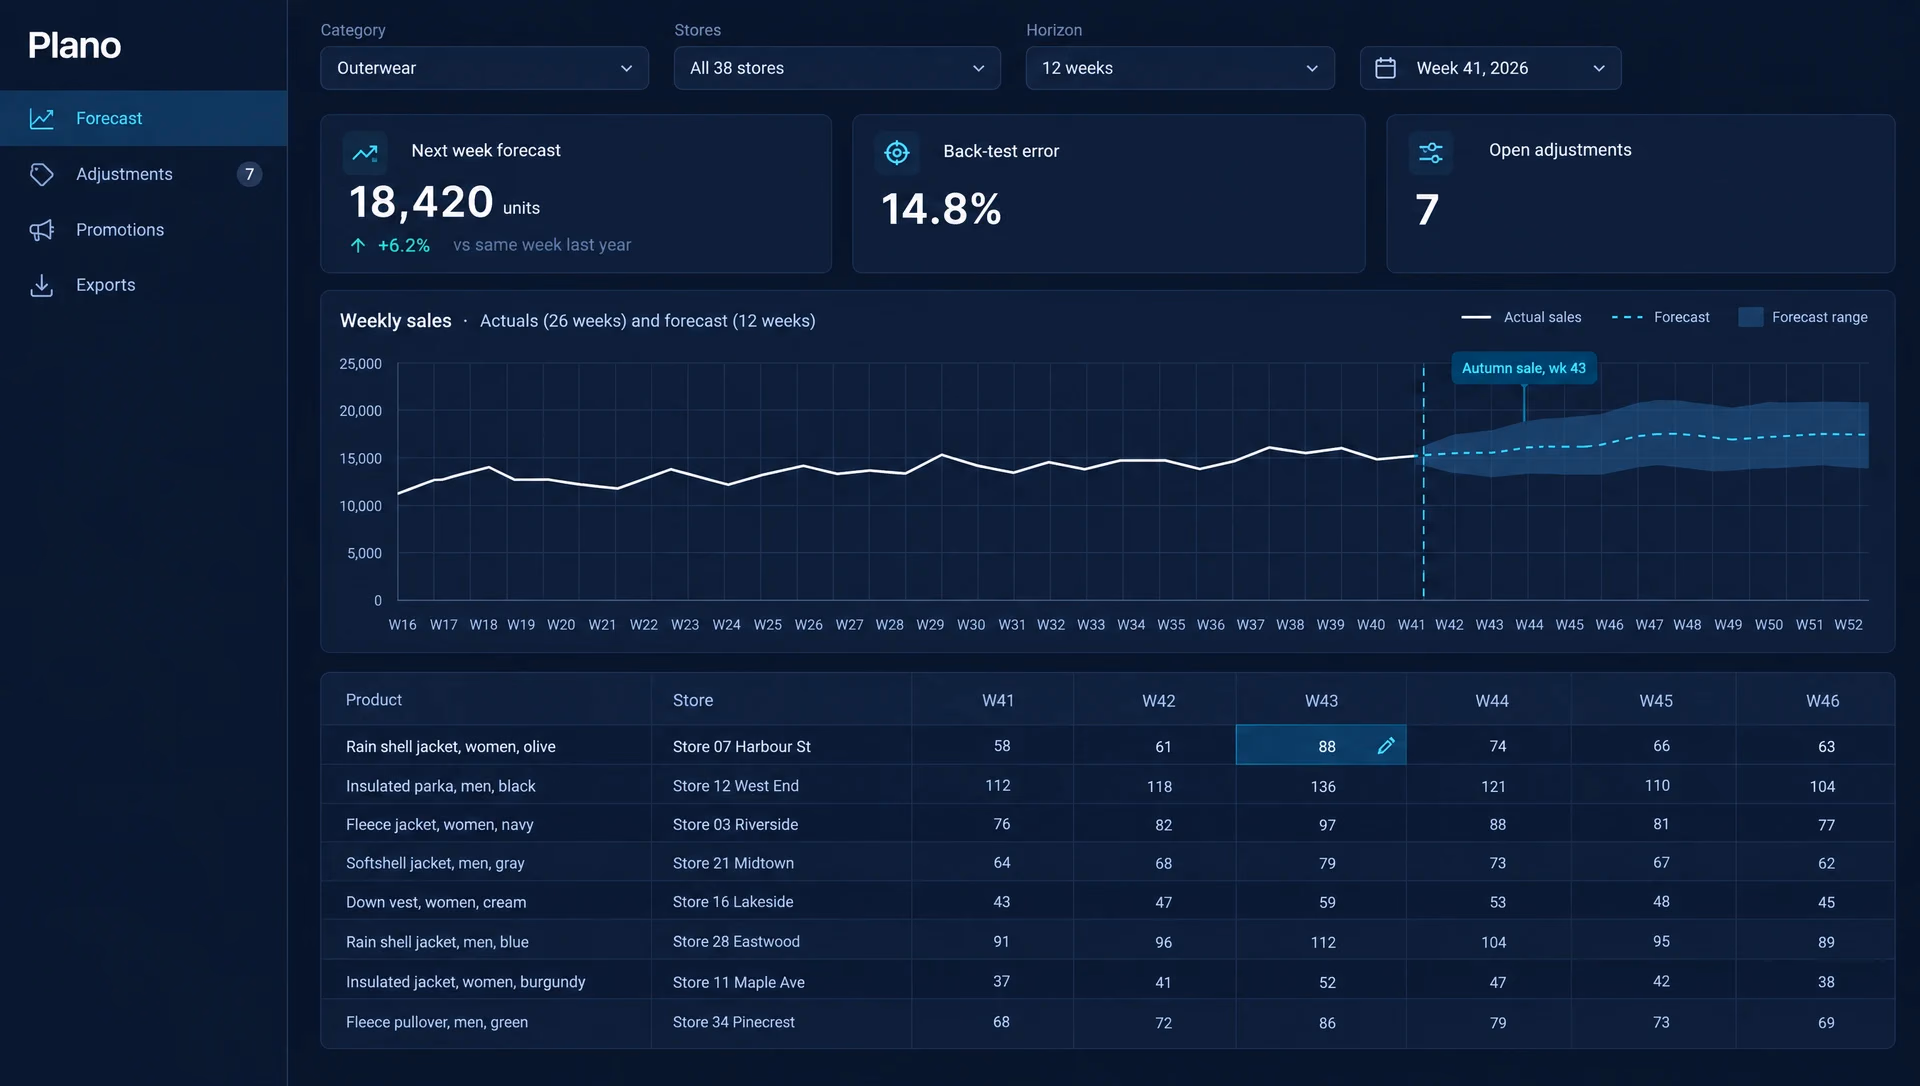Screen dimensions: 1920x1086
Task: Toggle Forecast series in chart legend
Action: coord(1660,317)
